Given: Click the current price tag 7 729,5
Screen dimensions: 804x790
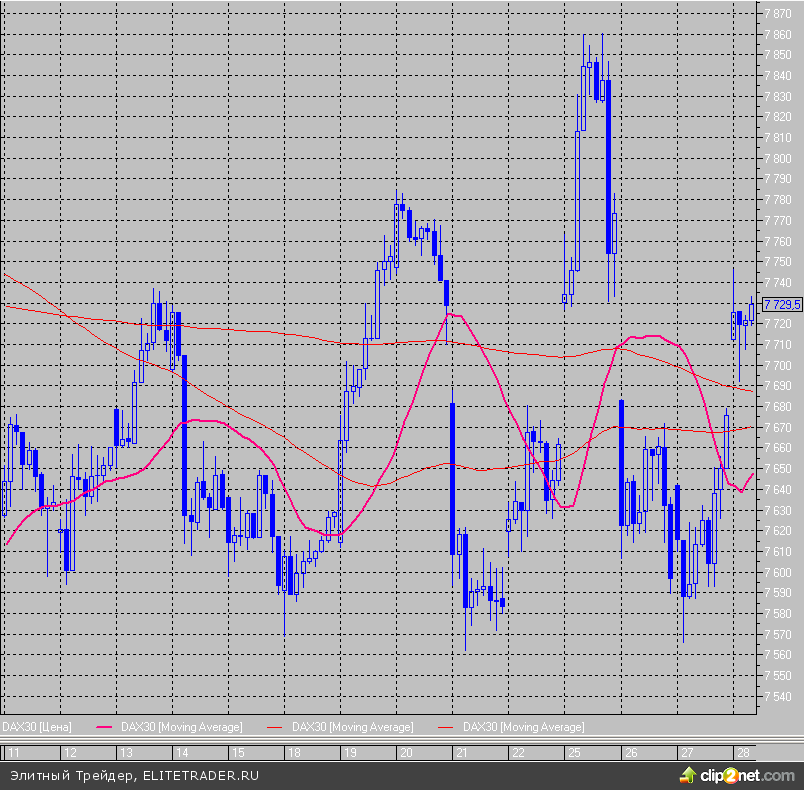Looking at the screenshot, I should coord(782,304).
